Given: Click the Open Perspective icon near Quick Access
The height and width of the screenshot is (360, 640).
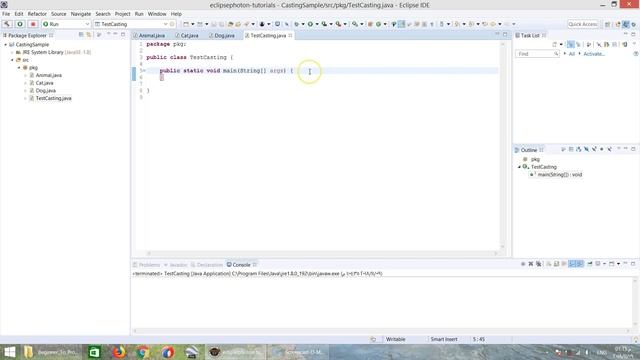Looking at the screenshot, I should [608, 24].
